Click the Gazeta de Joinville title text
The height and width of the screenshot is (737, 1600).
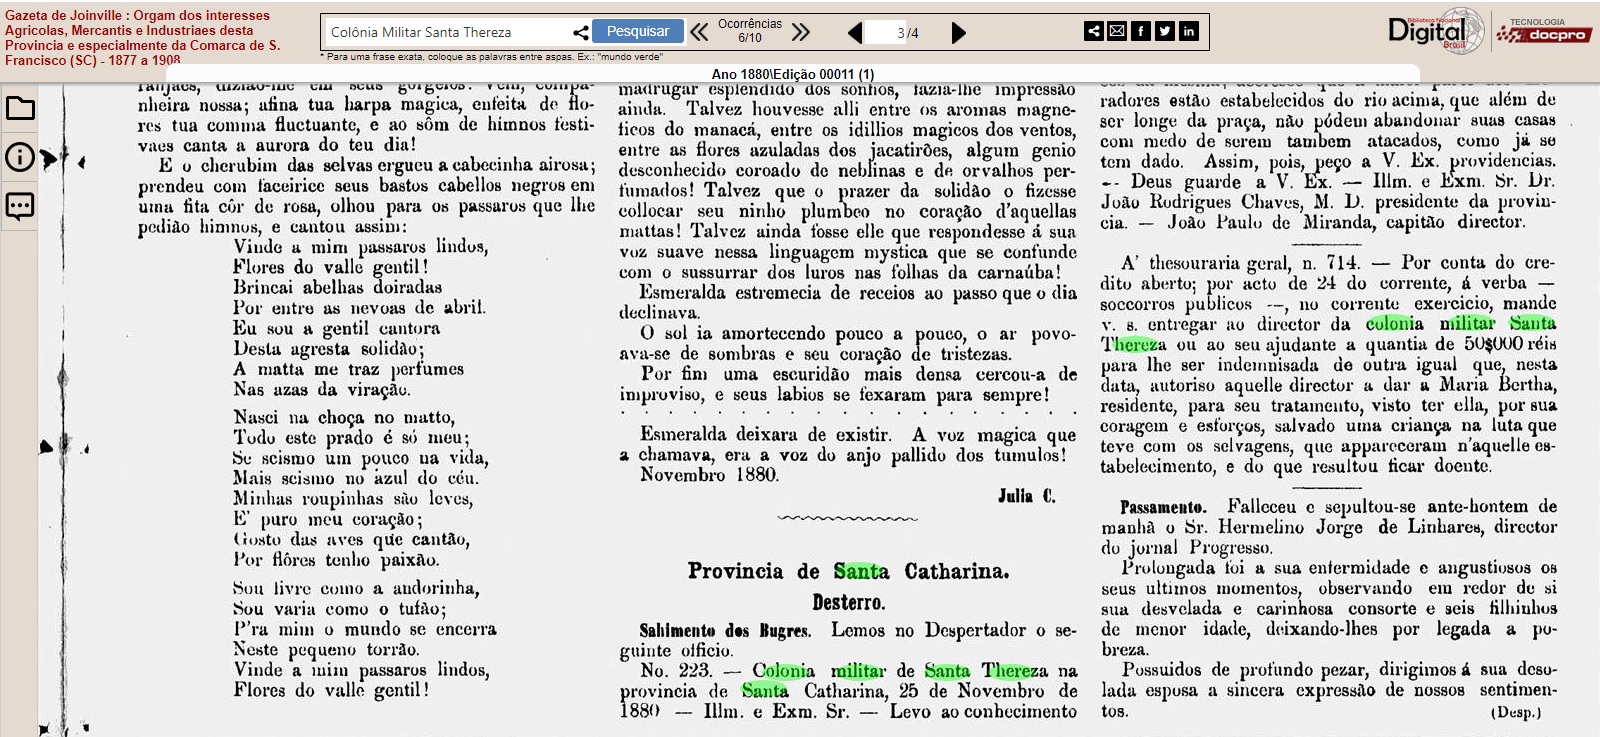[x=142, y=38]
